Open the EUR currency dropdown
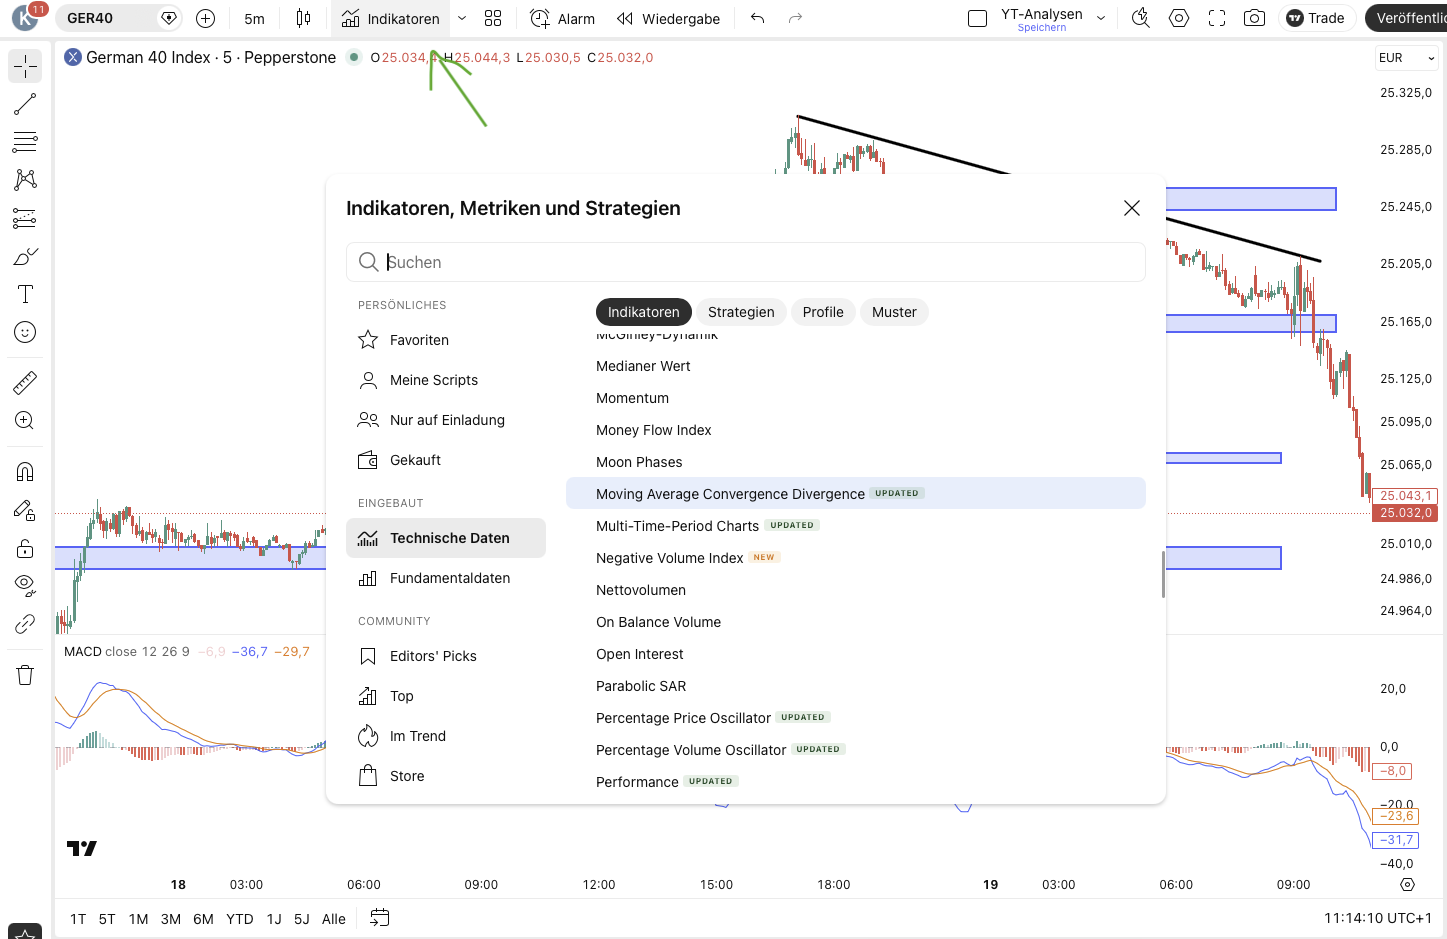The image size is (1447, 939). point(1406,58)
